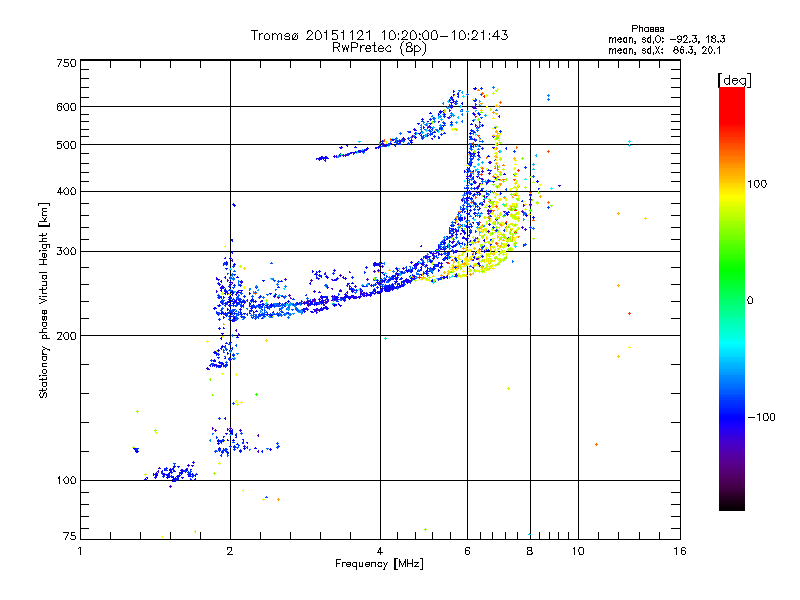800x600 pixels.
Task: Click the 'mean, sd,X: 86.3, 20.1' line
Action: coord(664,51)
